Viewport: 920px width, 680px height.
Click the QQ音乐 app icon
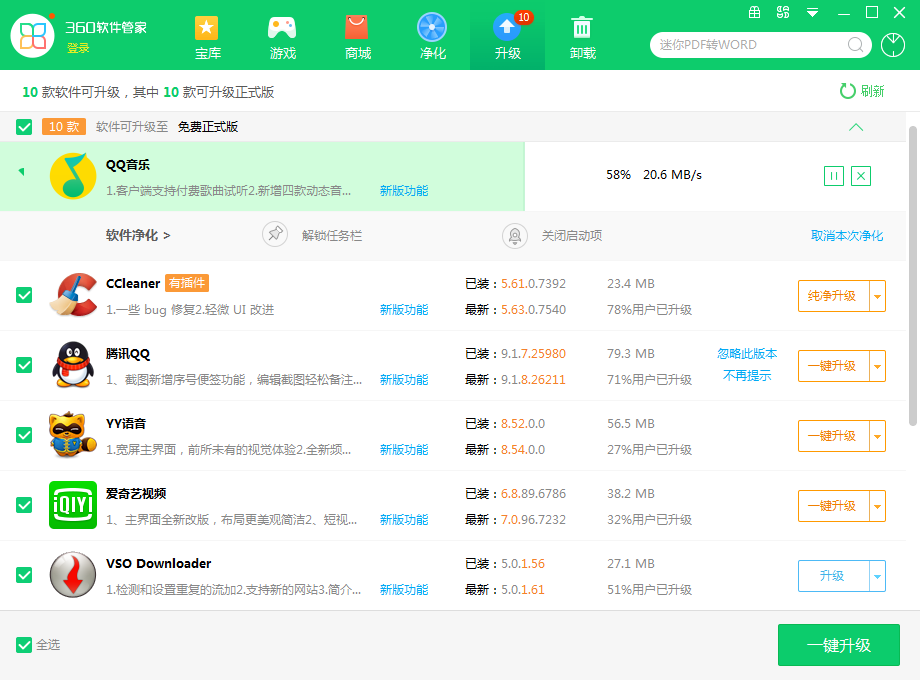[x=73, y=176]
